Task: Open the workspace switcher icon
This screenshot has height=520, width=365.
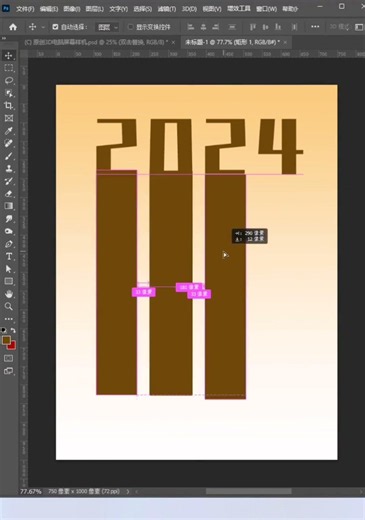Action: point(359,27)
